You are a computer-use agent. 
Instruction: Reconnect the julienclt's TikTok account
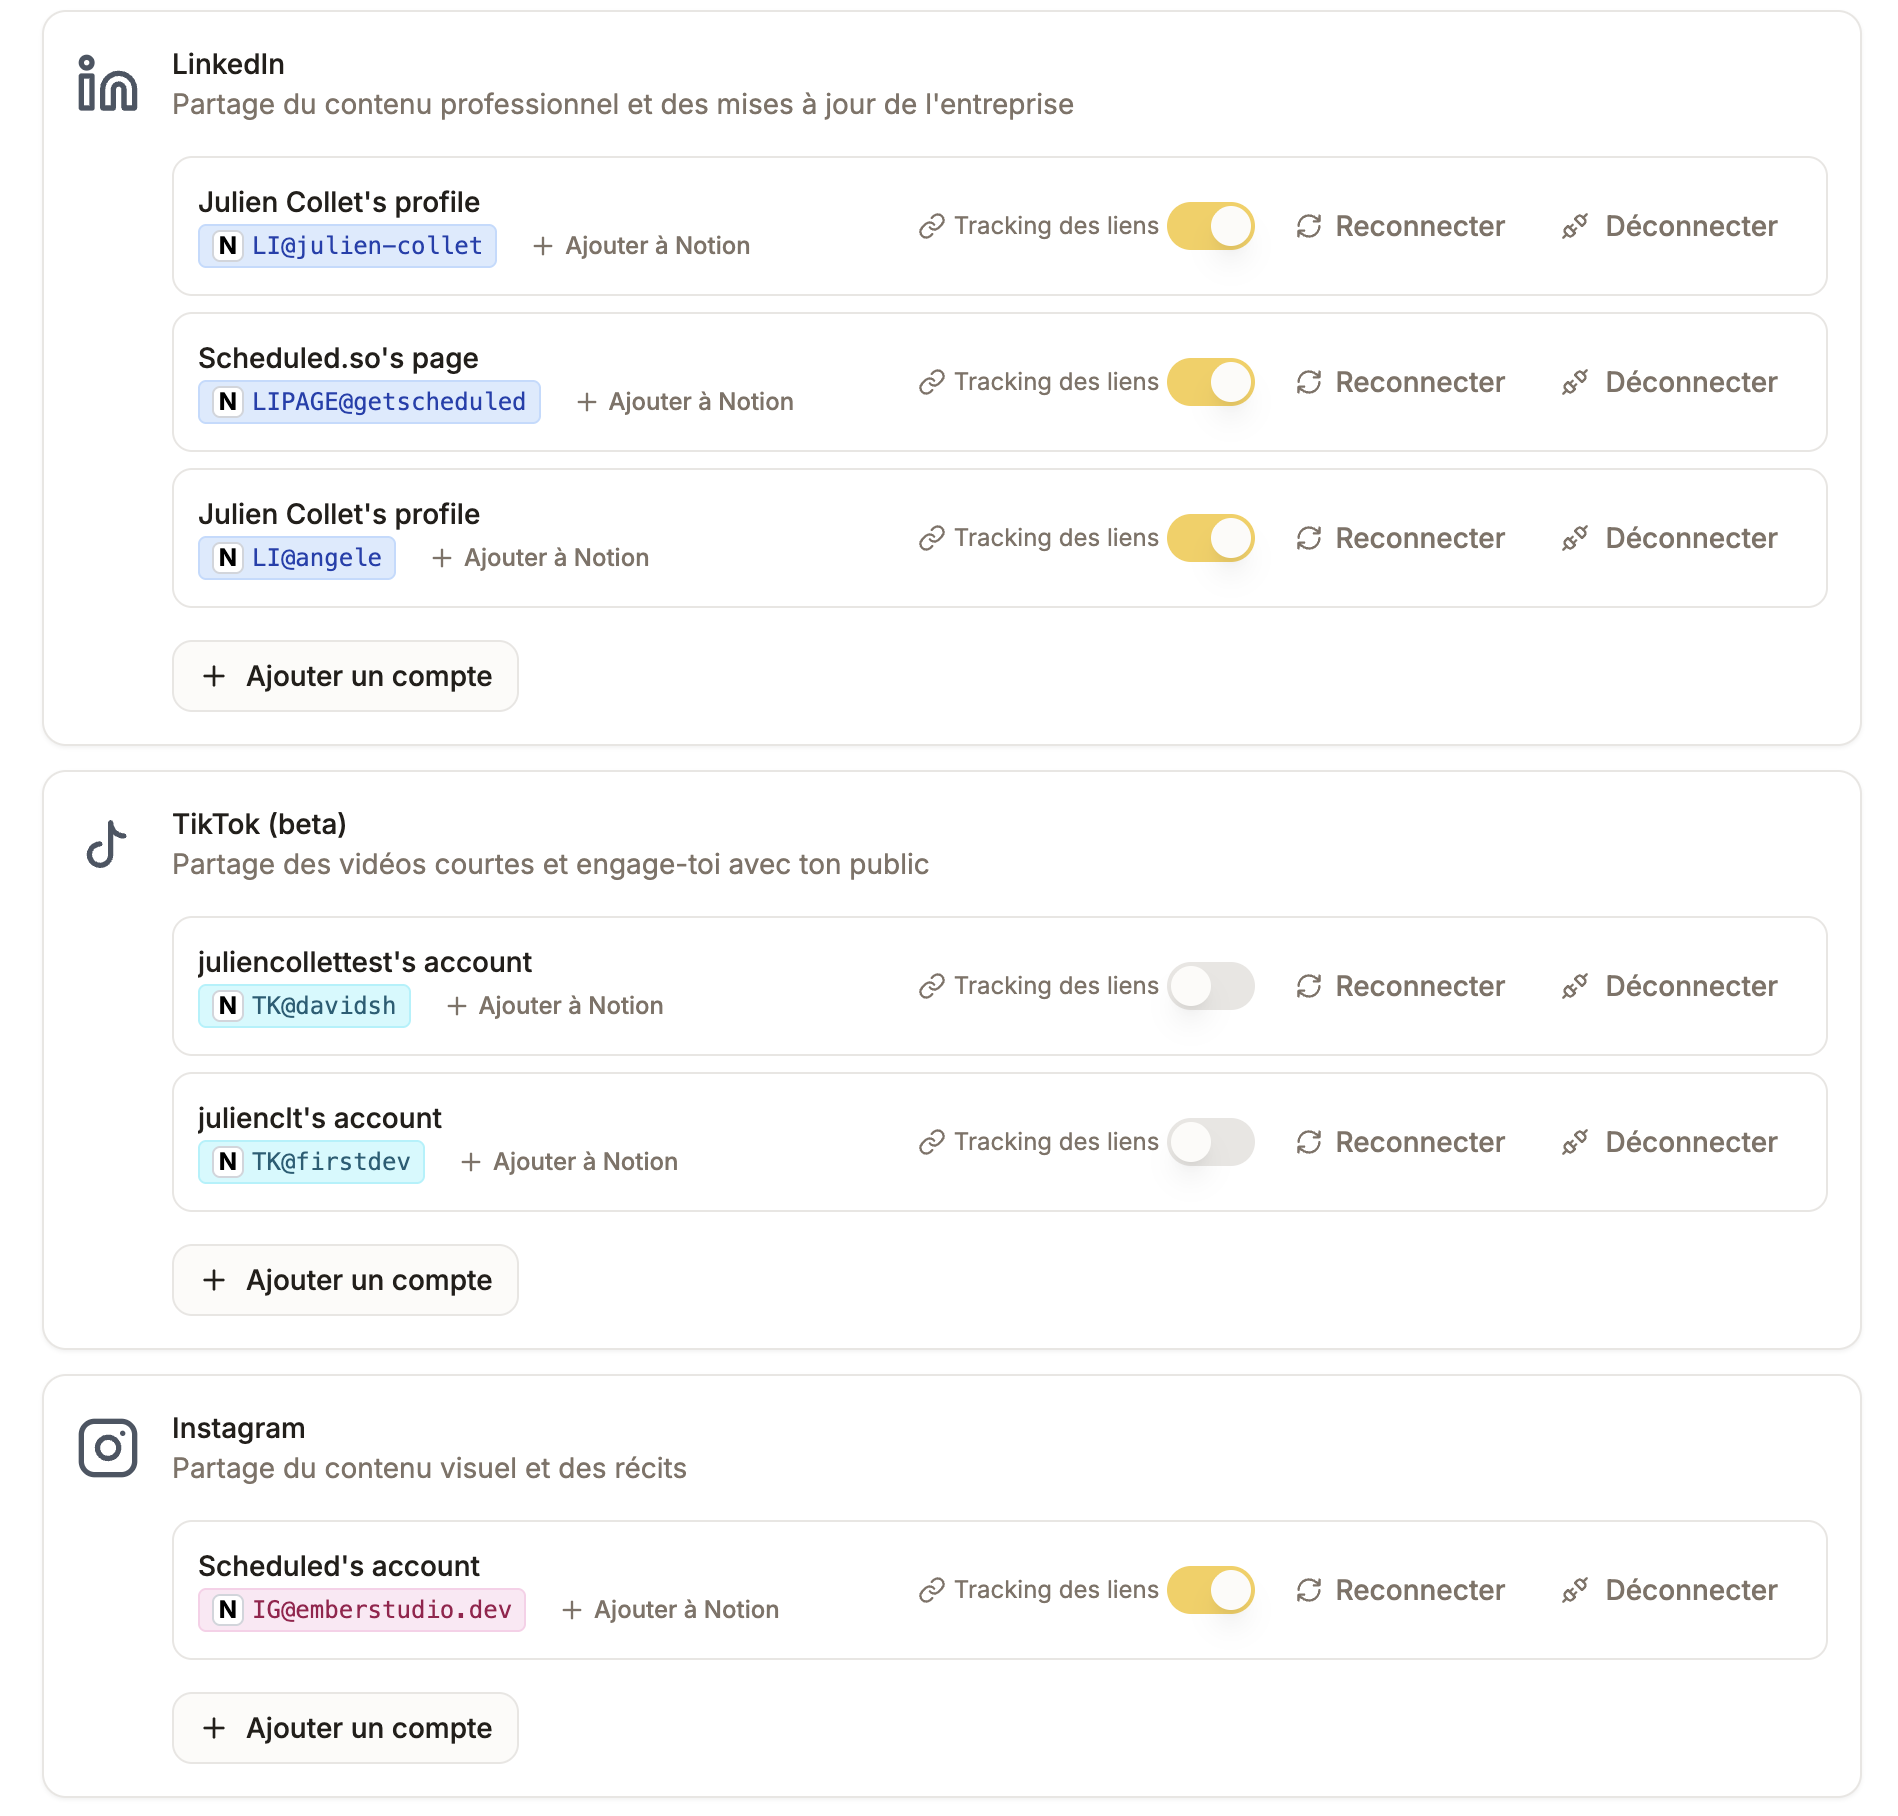click(1400, 1142)
